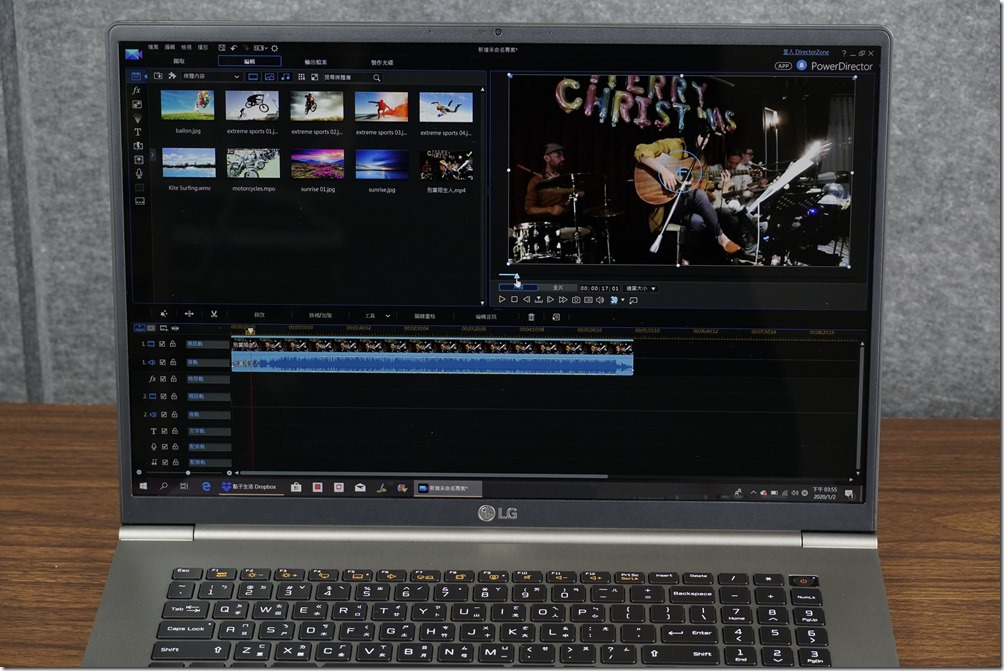Switch to the Capture tab

pos(179,61)
